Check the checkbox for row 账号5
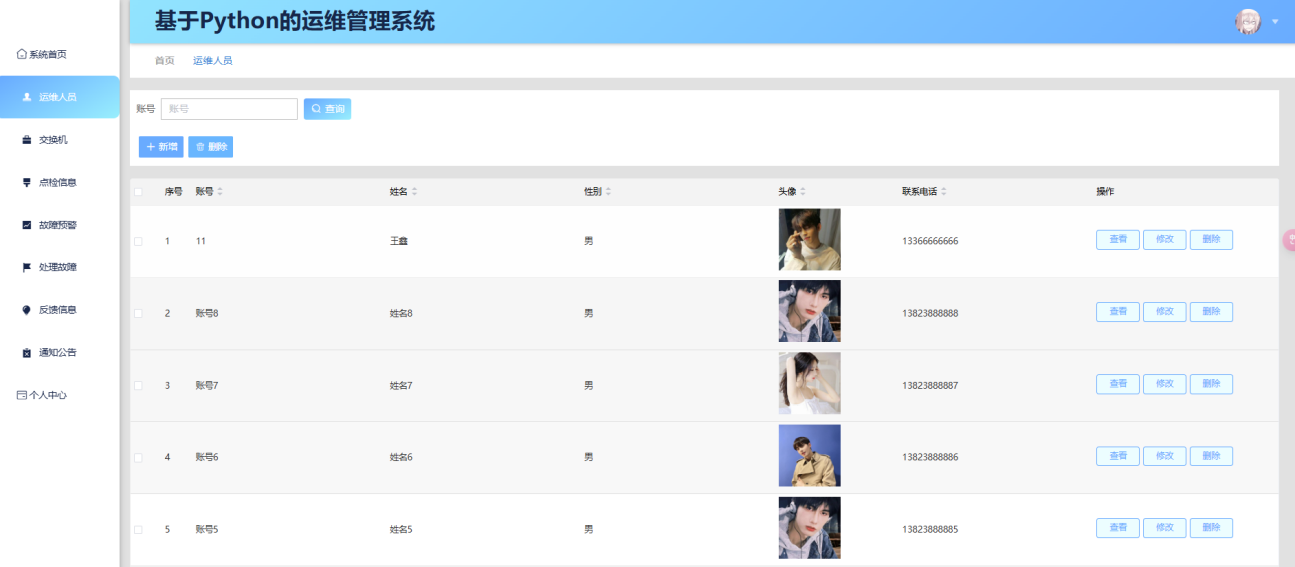The width and height of the screenshot is (1295, 567). click(138, 529)
